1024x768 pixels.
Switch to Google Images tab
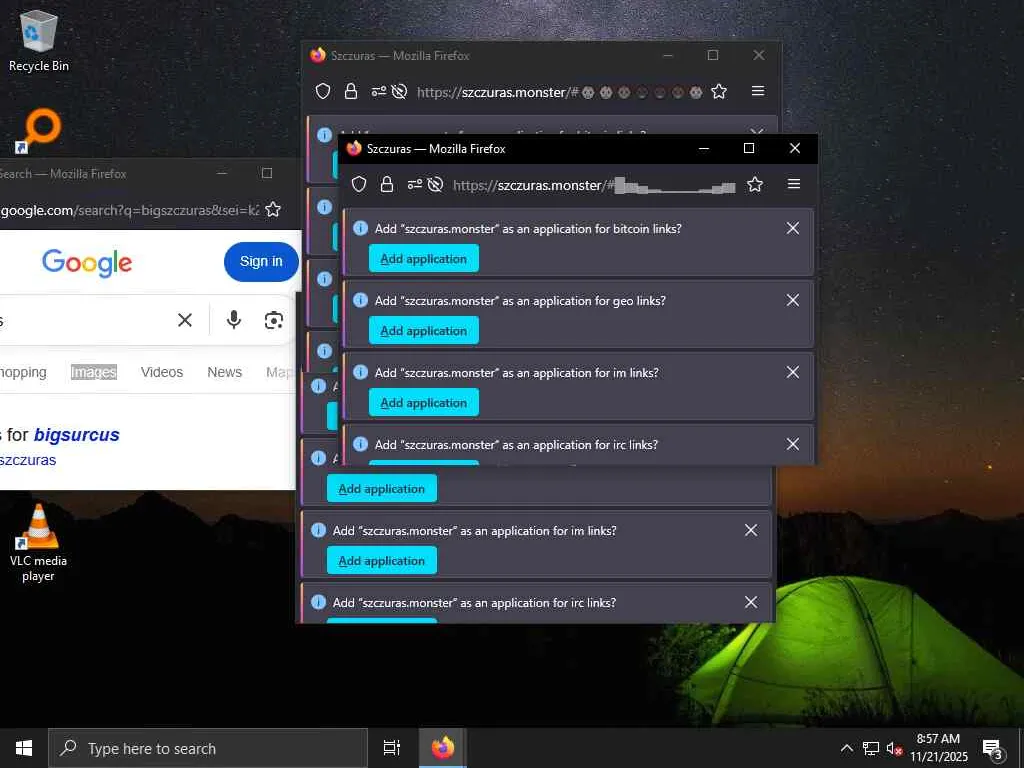tap(93, 372)
